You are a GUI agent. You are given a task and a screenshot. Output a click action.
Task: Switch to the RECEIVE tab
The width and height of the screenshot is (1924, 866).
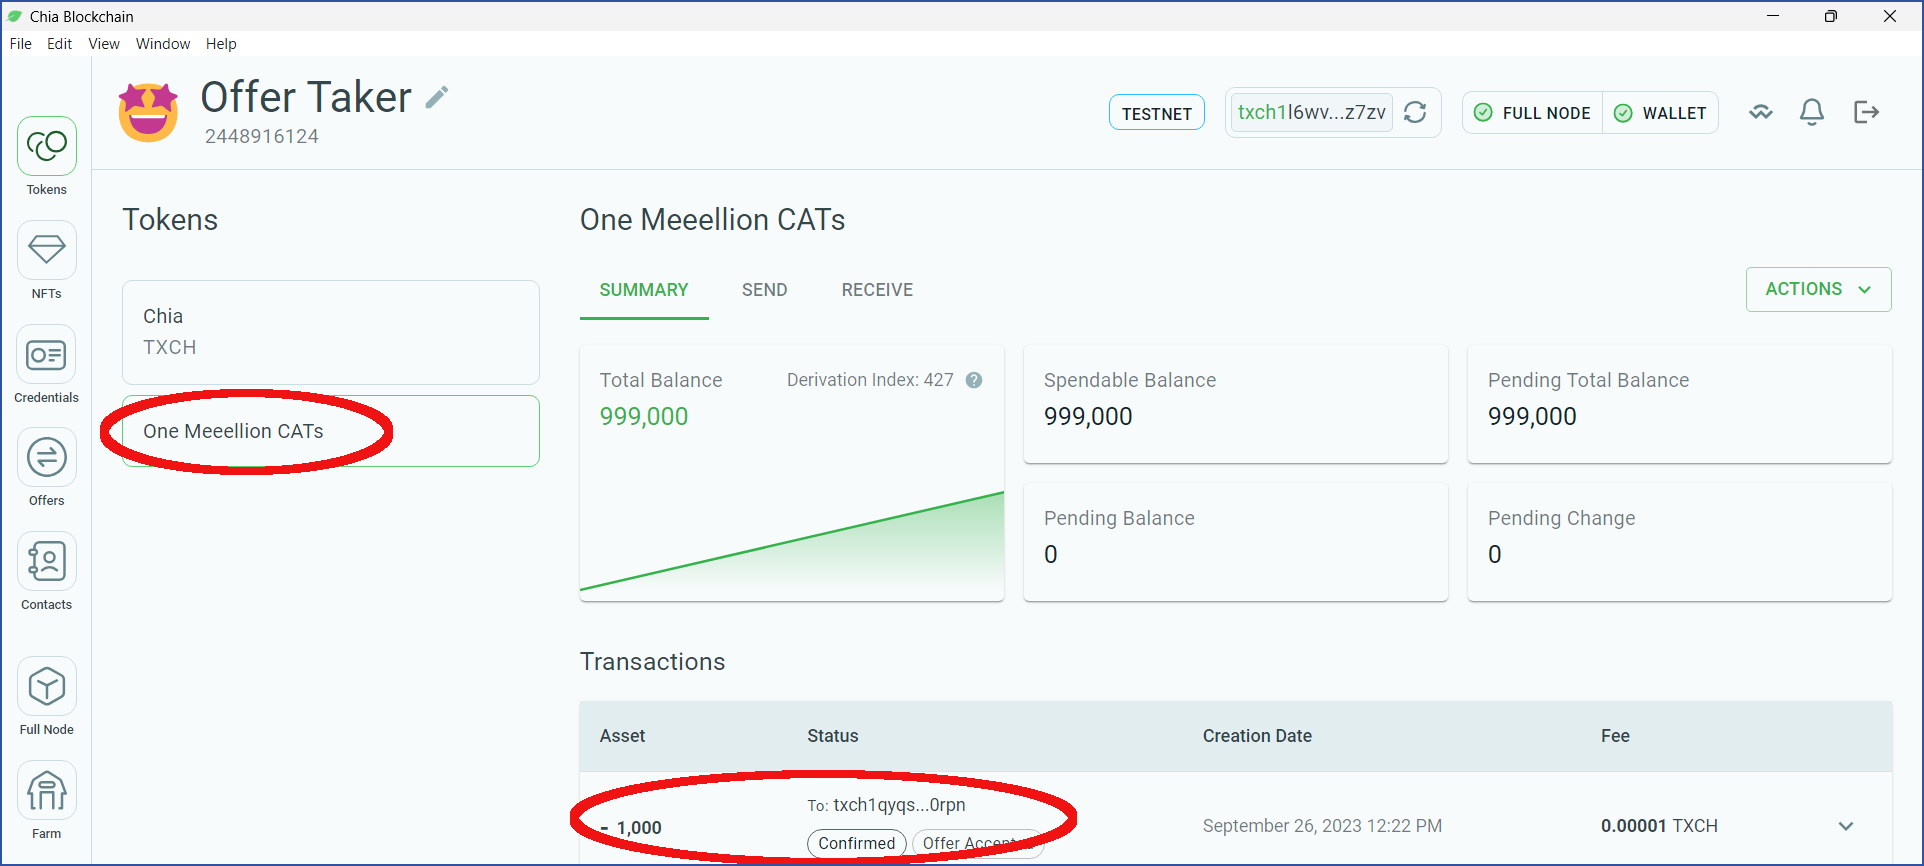[x=877, y=290]
